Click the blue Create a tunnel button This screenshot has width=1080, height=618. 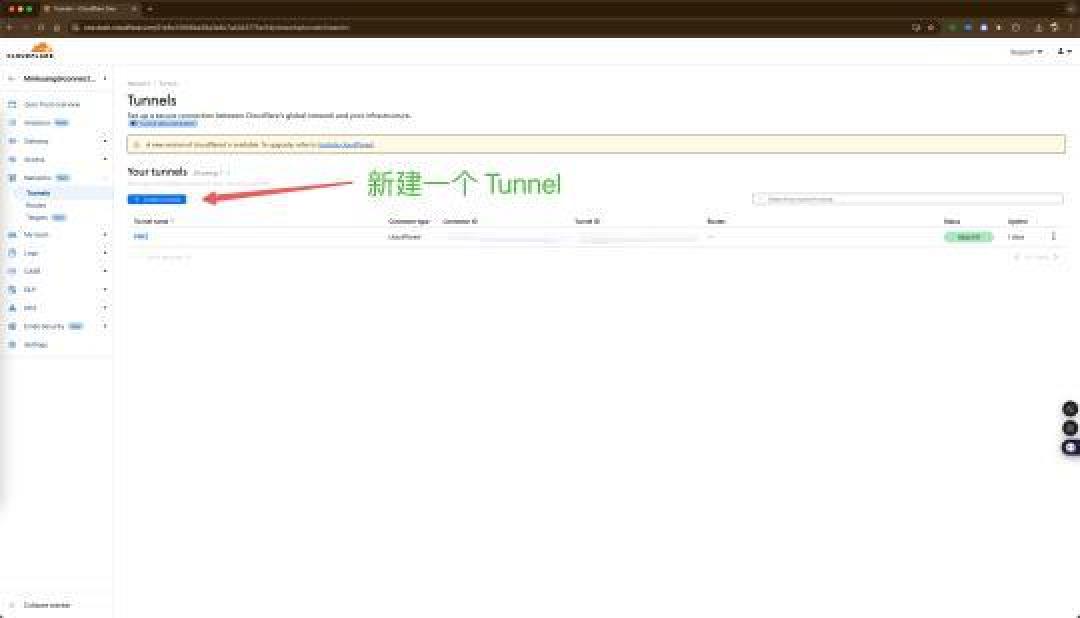point(156,199)
